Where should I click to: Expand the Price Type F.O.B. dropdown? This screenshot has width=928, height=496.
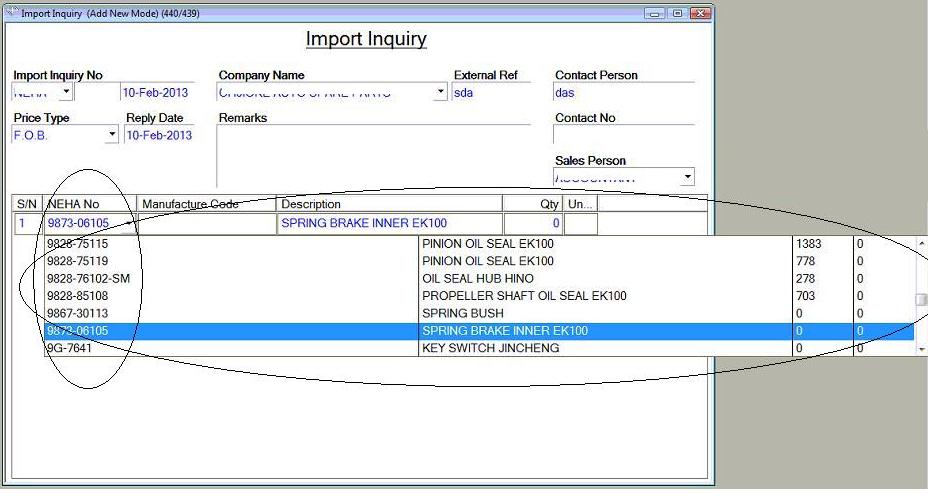112,134
